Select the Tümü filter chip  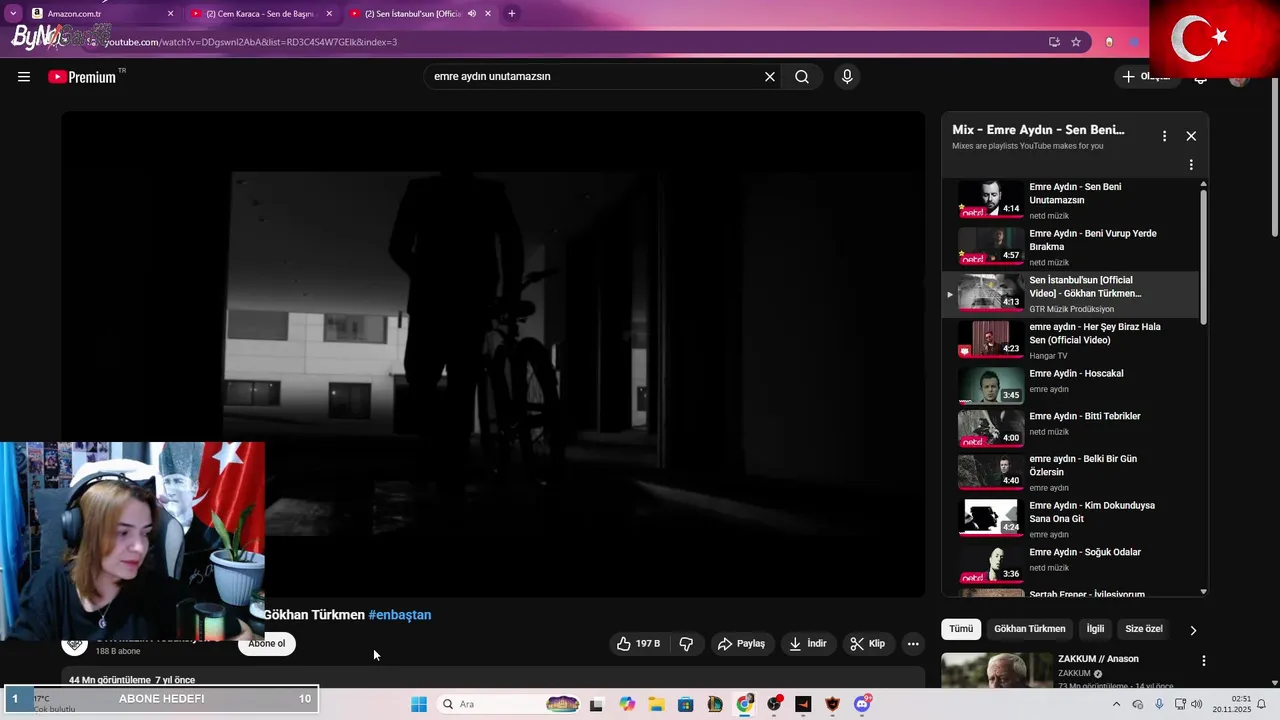tap(961, 629)
